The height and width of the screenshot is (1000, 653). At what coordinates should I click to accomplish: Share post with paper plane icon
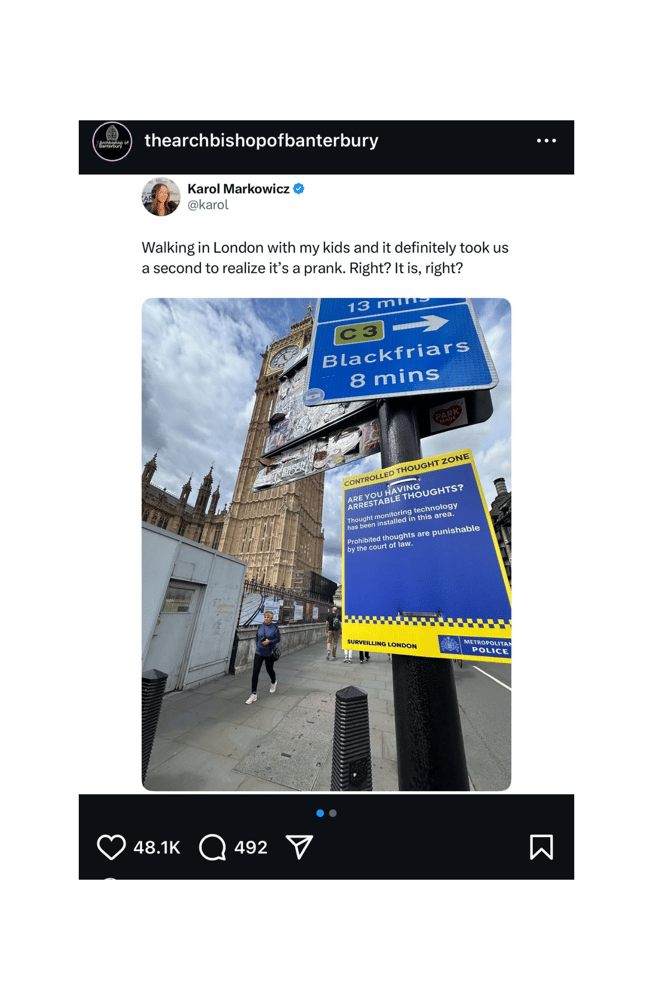click(x=299, y=846)
